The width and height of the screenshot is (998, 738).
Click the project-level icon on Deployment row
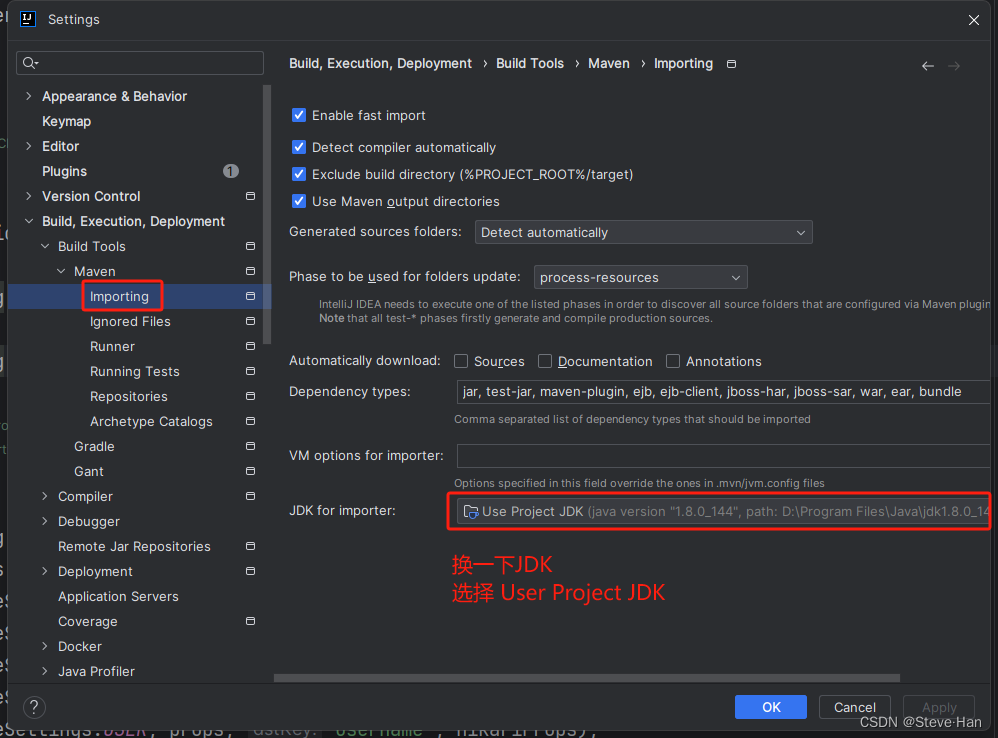point(250,571)
